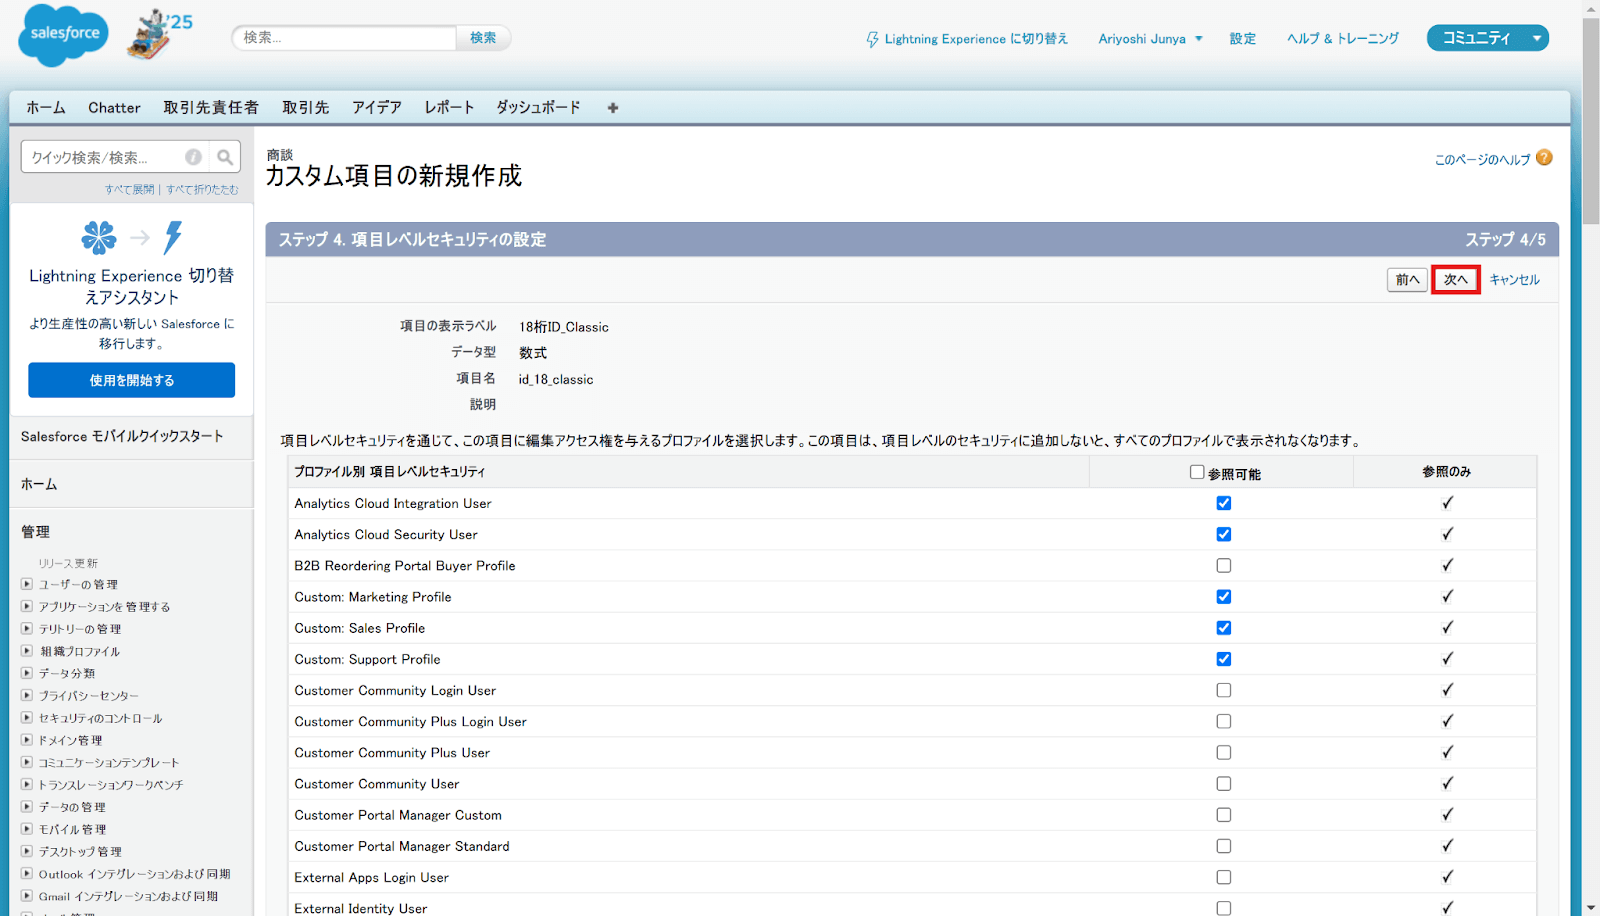Viewport: 1600px width, 916px height.
Task: Expand セキュリティのコントロール in the sidebar
Action: [26, 717]
